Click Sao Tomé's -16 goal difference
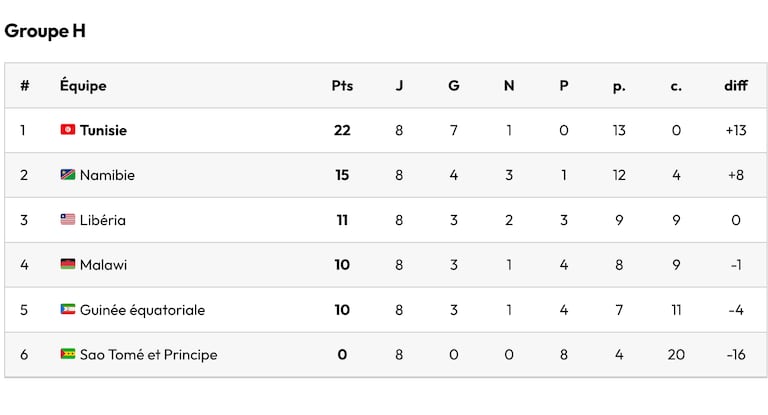The width and height of the screenshot is (768, 415). [x=736, y=355]
